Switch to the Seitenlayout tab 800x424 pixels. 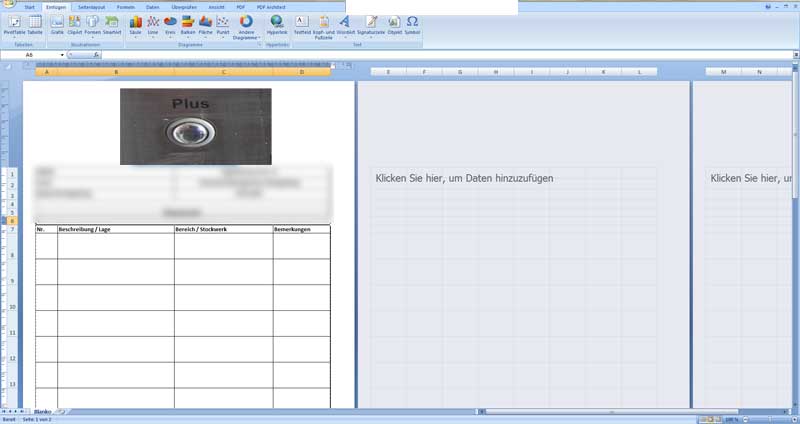pos(91,7)
